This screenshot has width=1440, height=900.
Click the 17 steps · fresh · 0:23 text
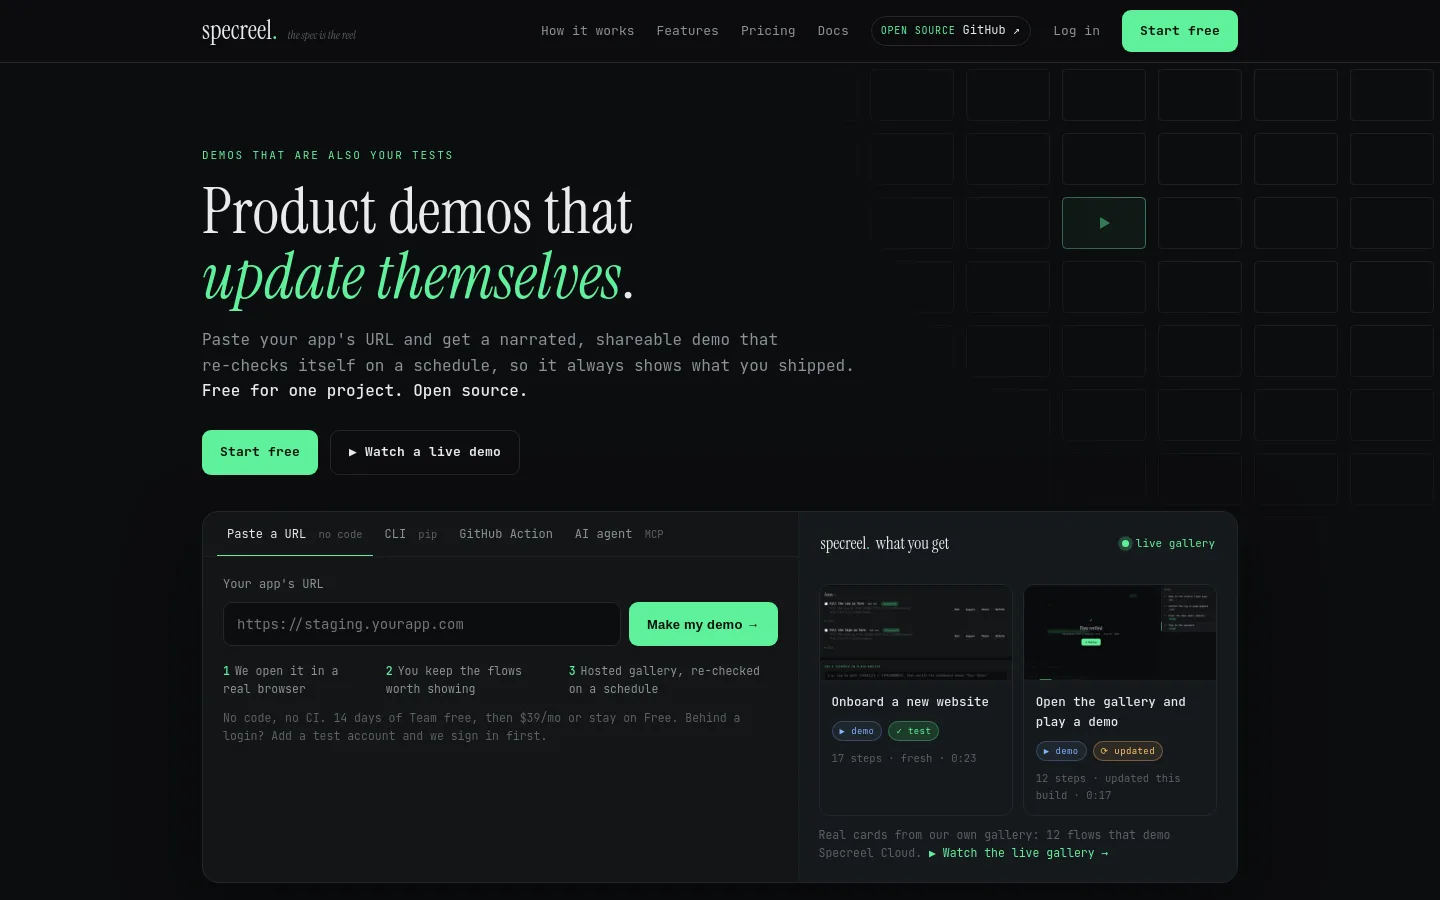pos(904,758)
